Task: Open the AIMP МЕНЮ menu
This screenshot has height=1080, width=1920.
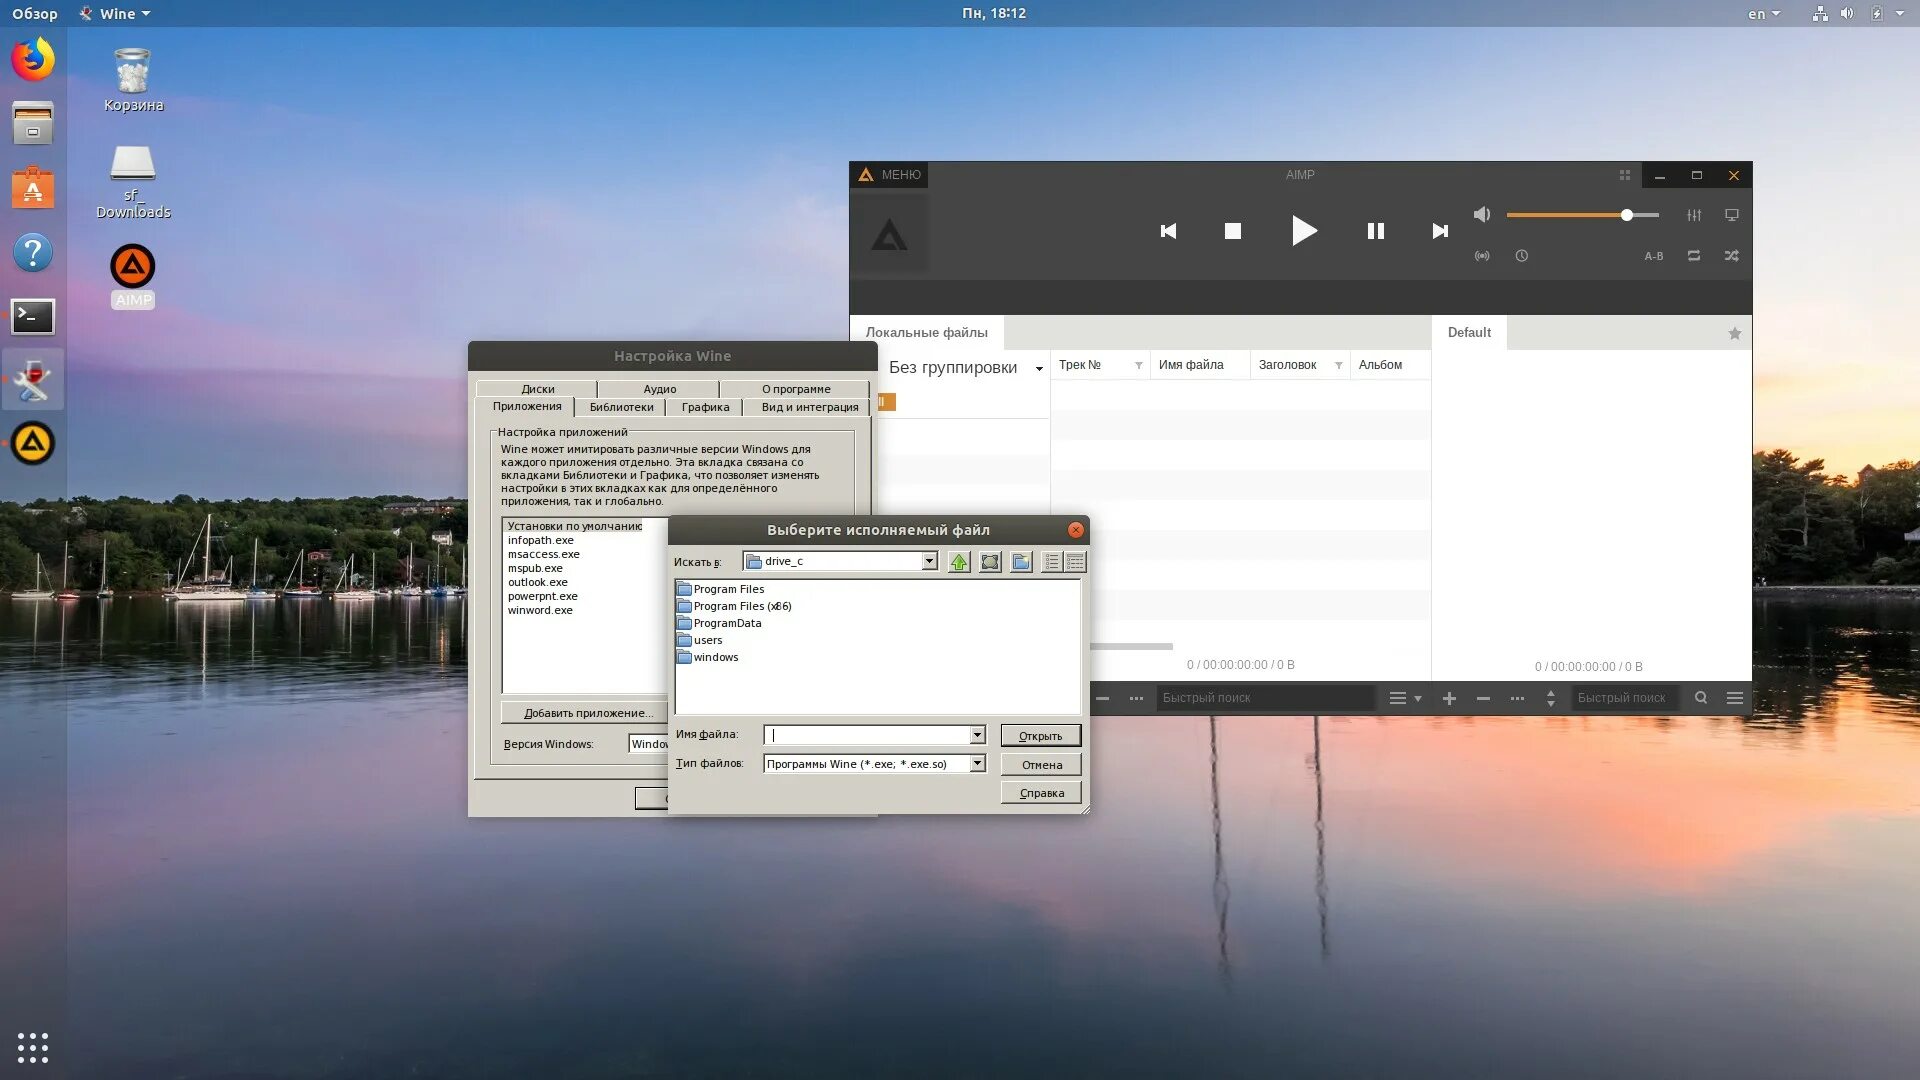Action: (x=889, y=175)
